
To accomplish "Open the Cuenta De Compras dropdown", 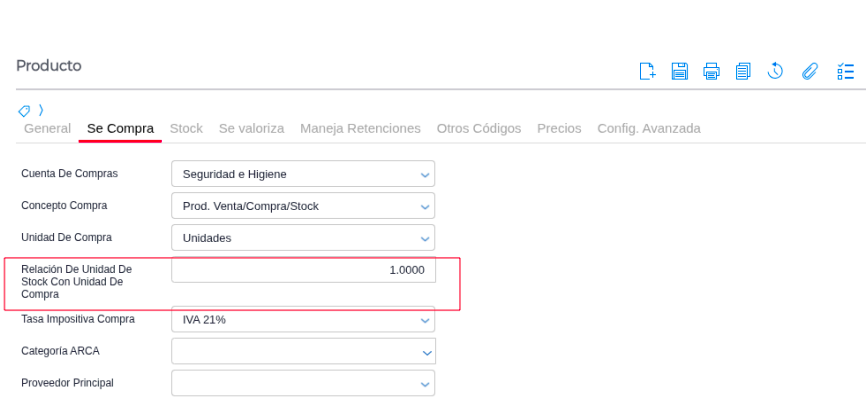I will [303, 174].
